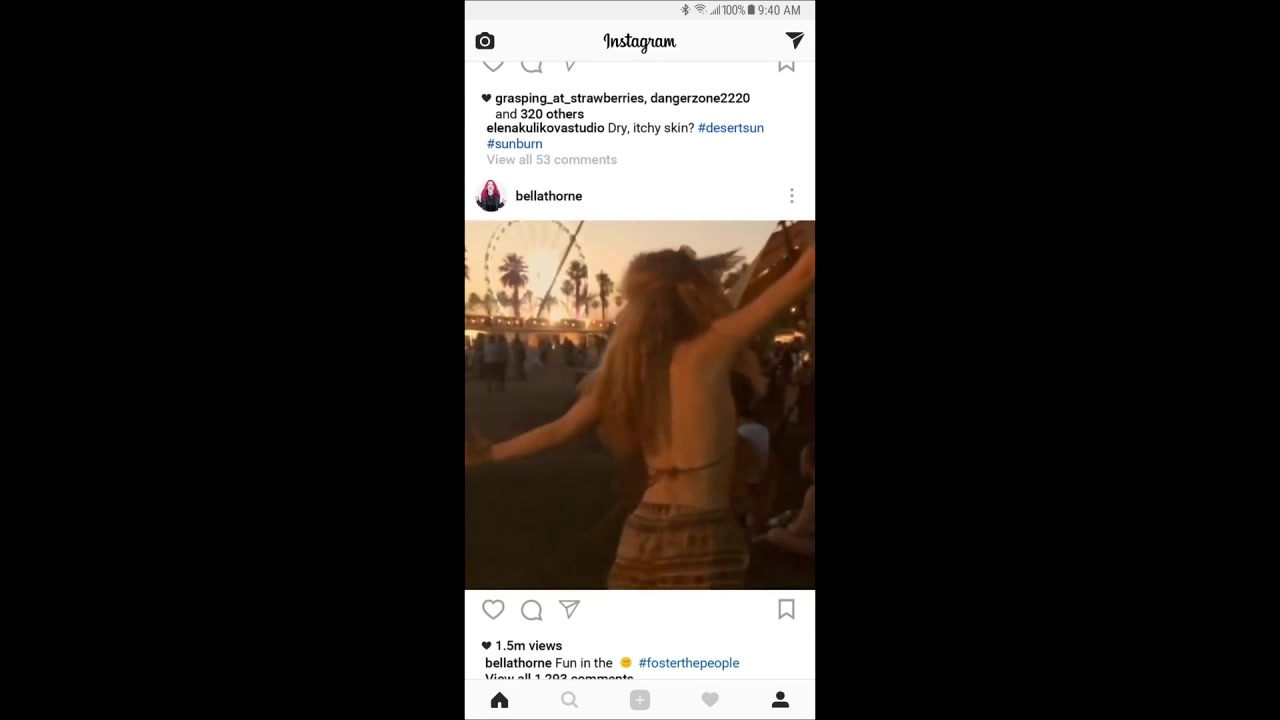1280x720 pixels.
Task: Share bellathorne post via send icon
Action: click(569, 609)
